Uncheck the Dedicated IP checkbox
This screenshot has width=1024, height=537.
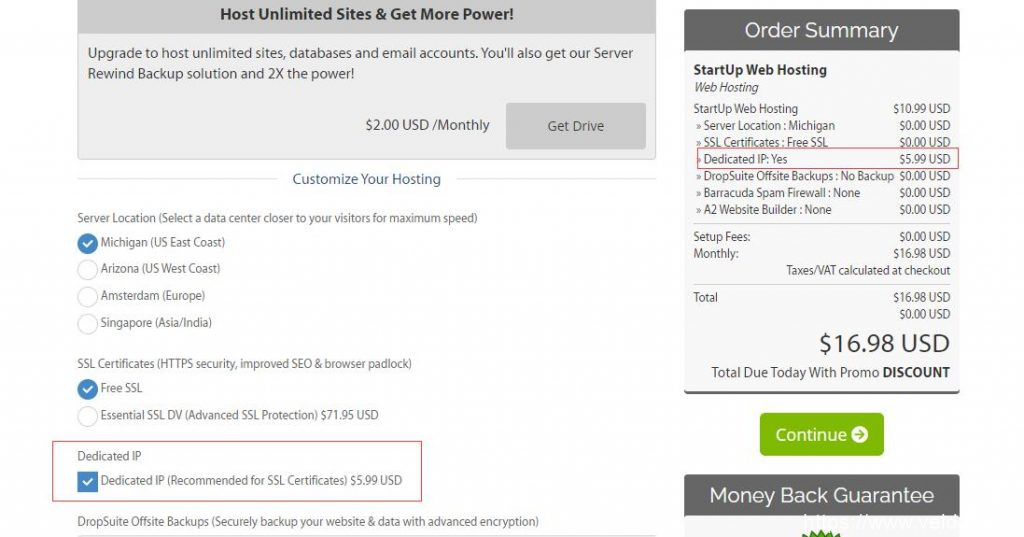pyautogui.click(x=88, y=481)
